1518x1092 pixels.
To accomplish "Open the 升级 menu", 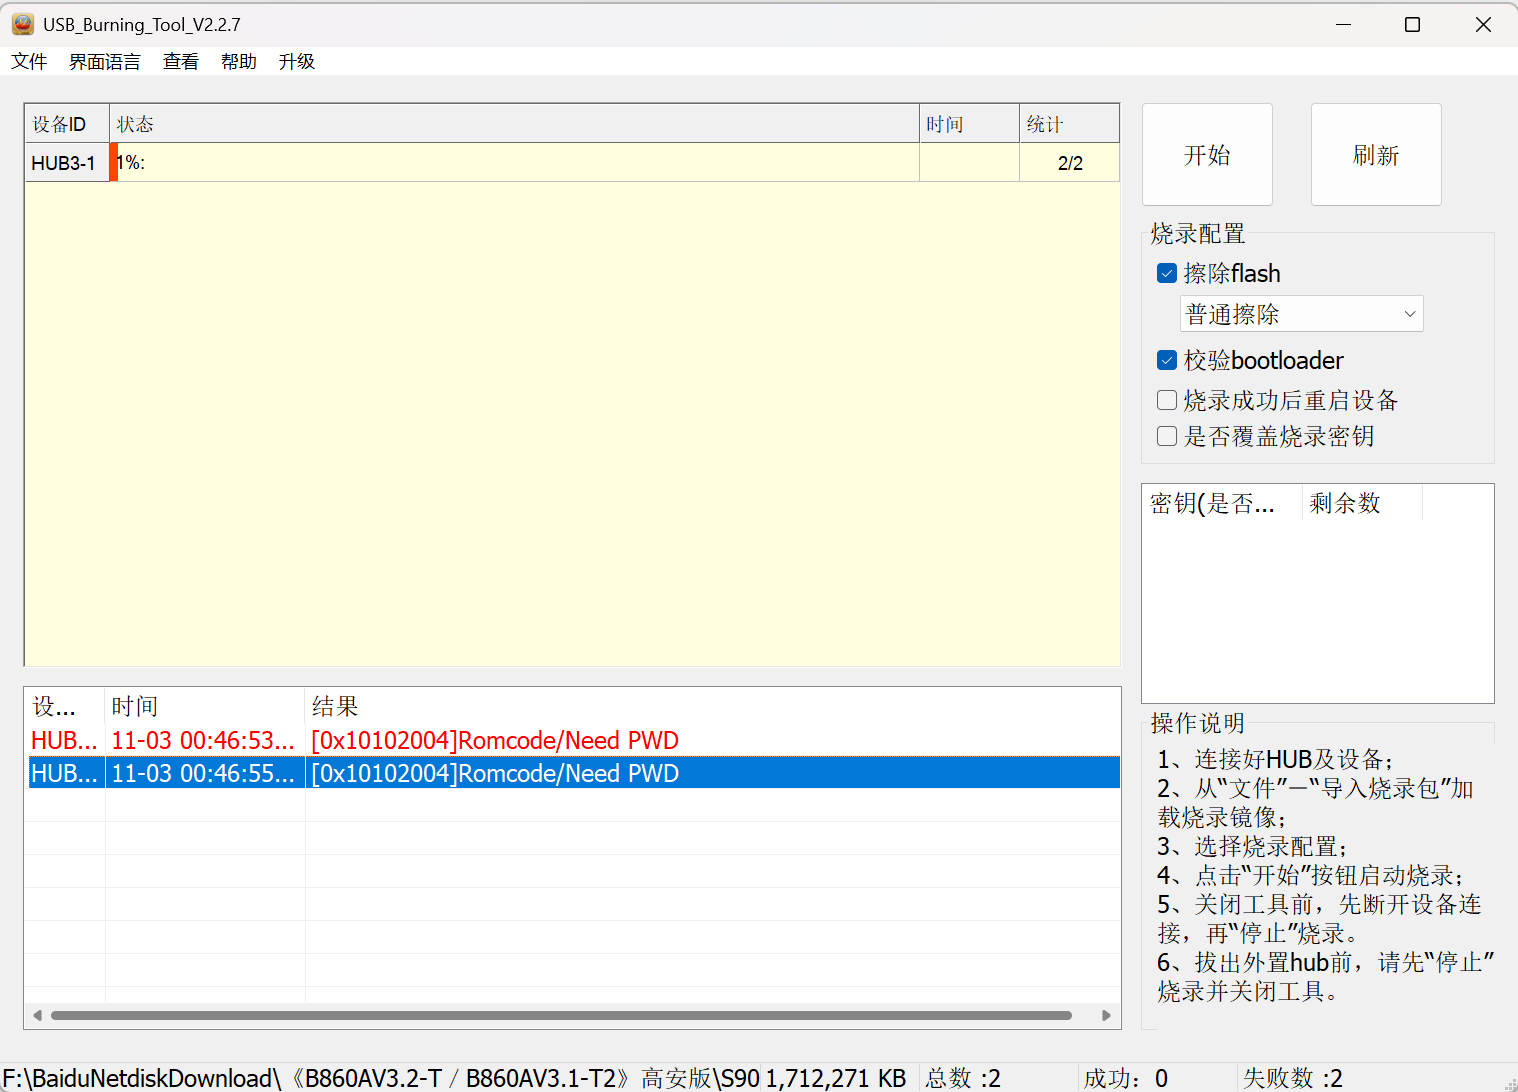I will pos(297,62).
